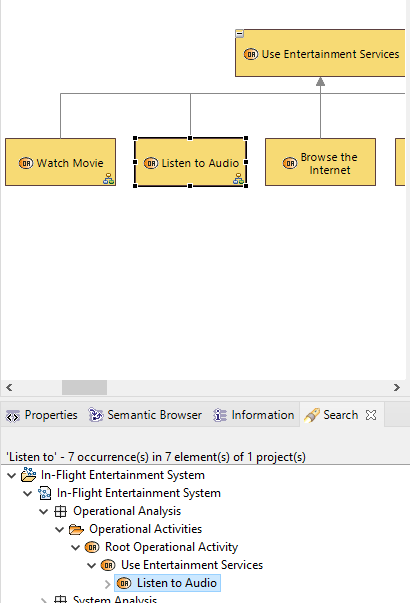Click the OA icon in Use Entertainment Services box
The height and width of the screenshot is (603, 410).
click(251, 54)
